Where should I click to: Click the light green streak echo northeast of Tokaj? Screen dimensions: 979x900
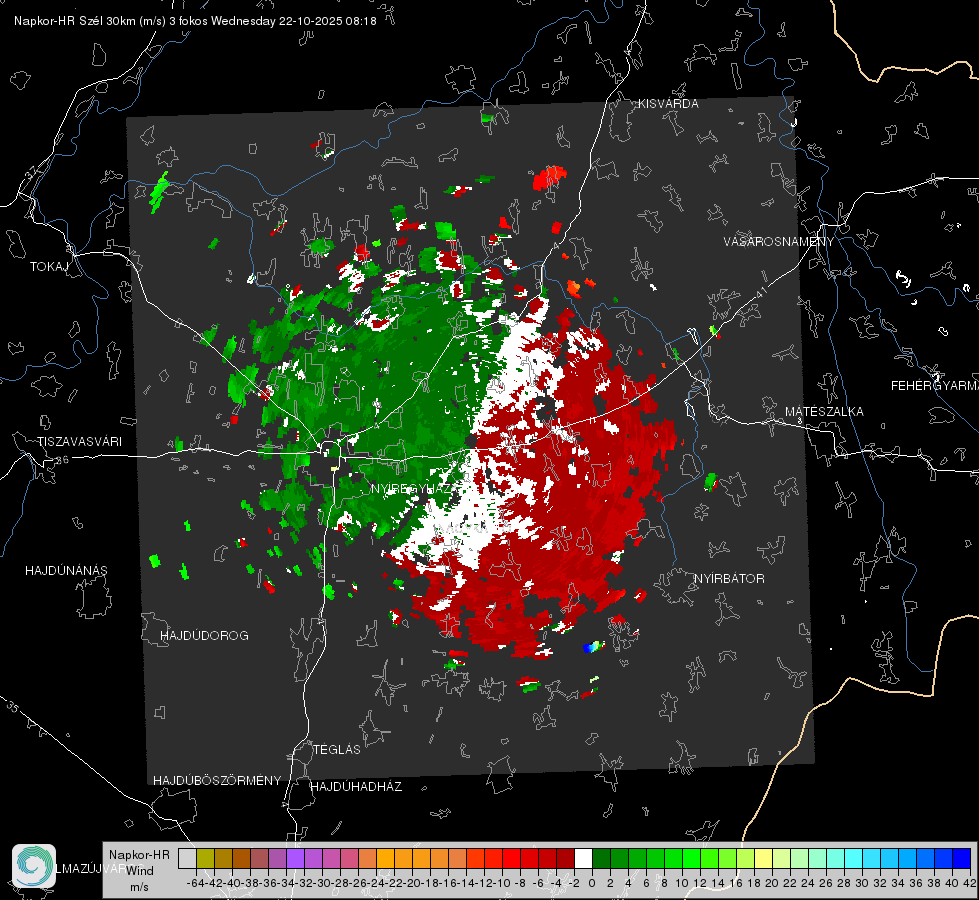pos(159,192)
